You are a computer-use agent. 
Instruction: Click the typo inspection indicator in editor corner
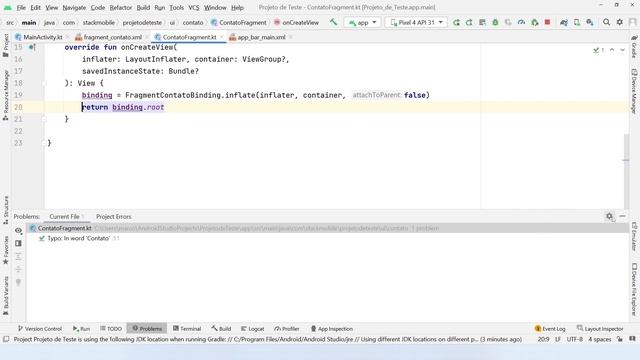(598, 50)
